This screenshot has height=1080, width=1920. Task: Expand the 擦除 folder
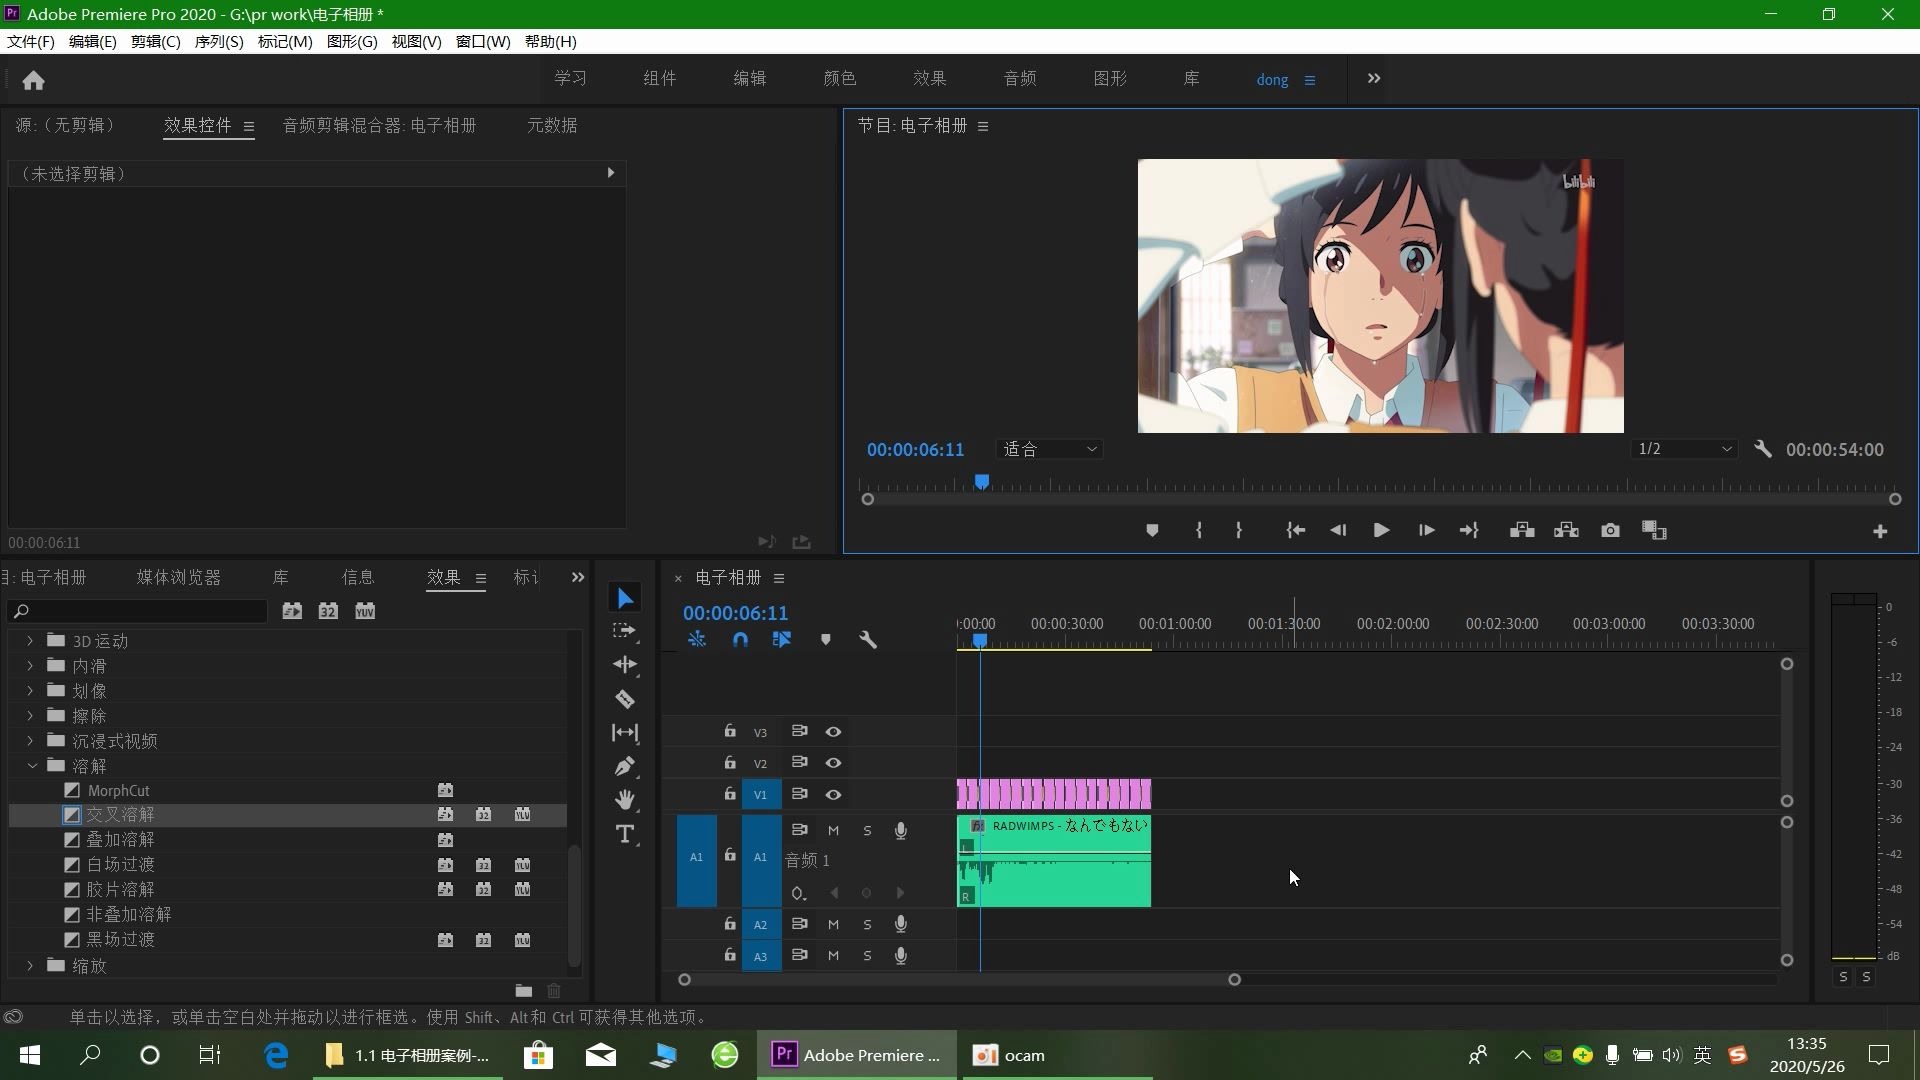(30, 716)
